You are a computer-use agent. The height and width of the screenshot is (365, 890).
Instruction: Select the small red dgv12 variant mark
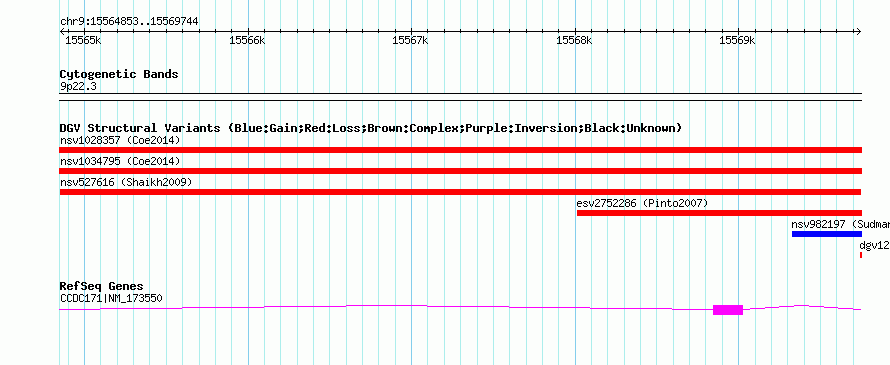pyautogui.click(x=860, y=255)
